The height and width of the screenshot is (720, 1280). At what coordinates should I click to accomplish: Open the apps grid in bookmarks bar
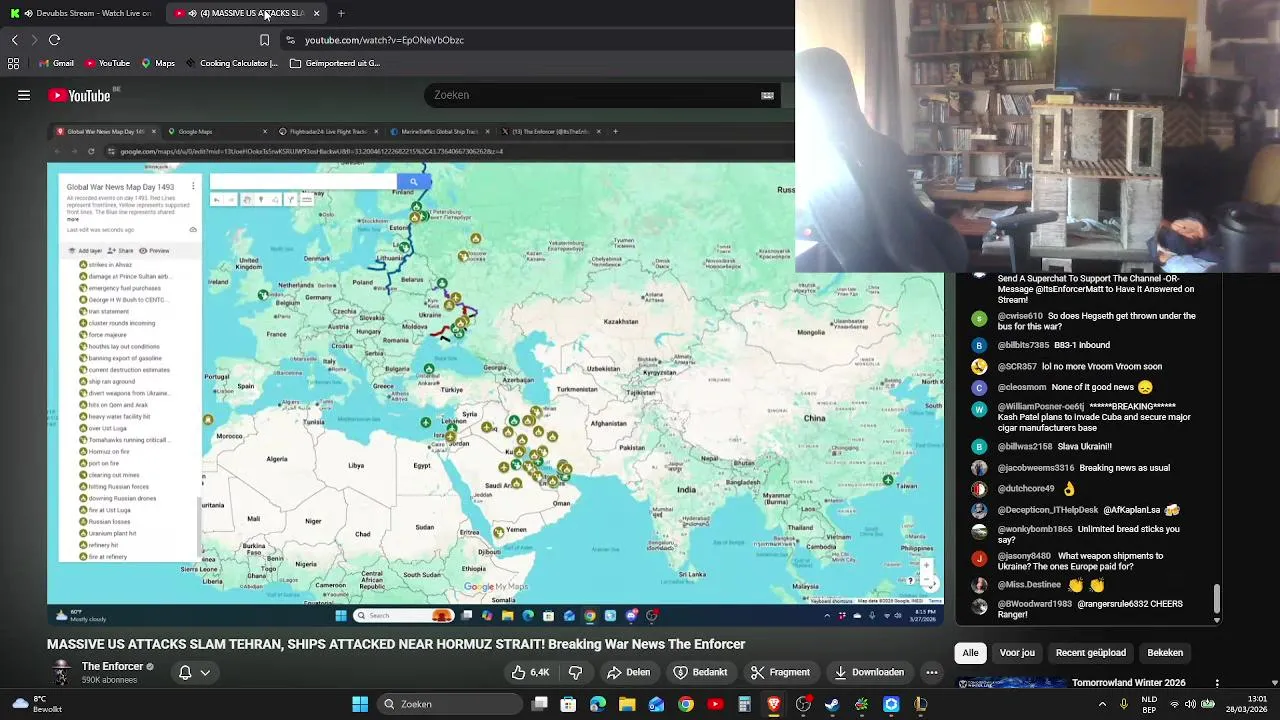(x=13, y=63)
